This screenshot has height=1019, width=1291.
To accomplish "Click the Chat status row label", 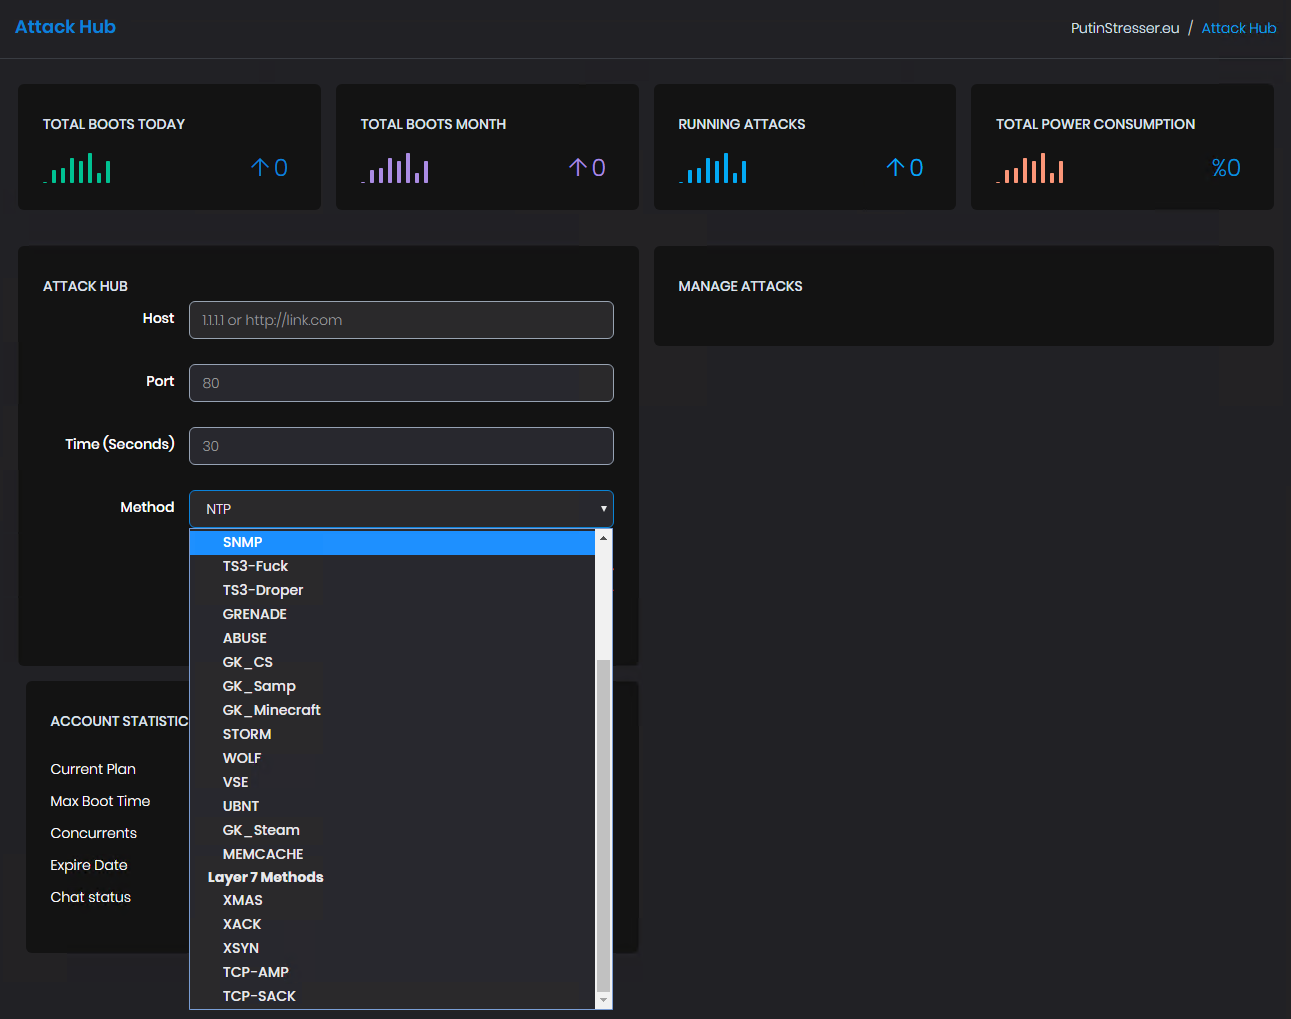I will (x=91, y=897).
